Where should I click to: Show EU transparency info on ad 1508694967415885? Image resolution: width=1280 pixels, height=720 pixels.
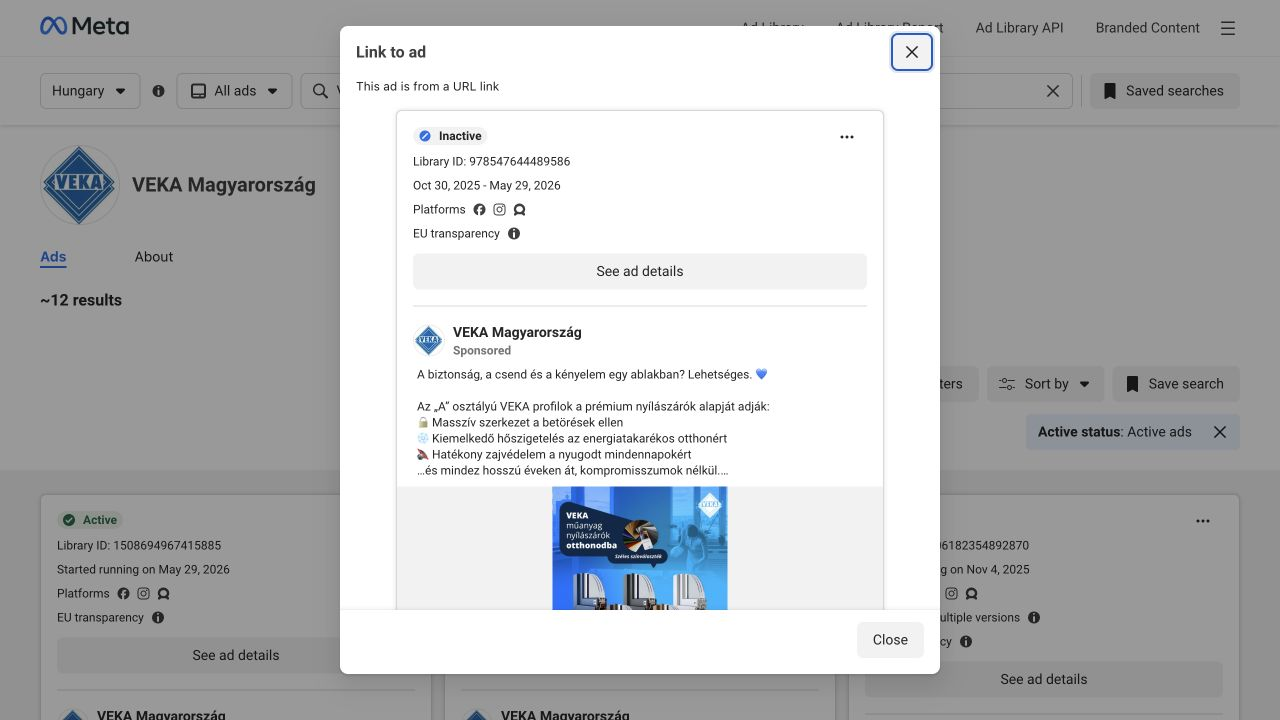[x=158, y=618]
